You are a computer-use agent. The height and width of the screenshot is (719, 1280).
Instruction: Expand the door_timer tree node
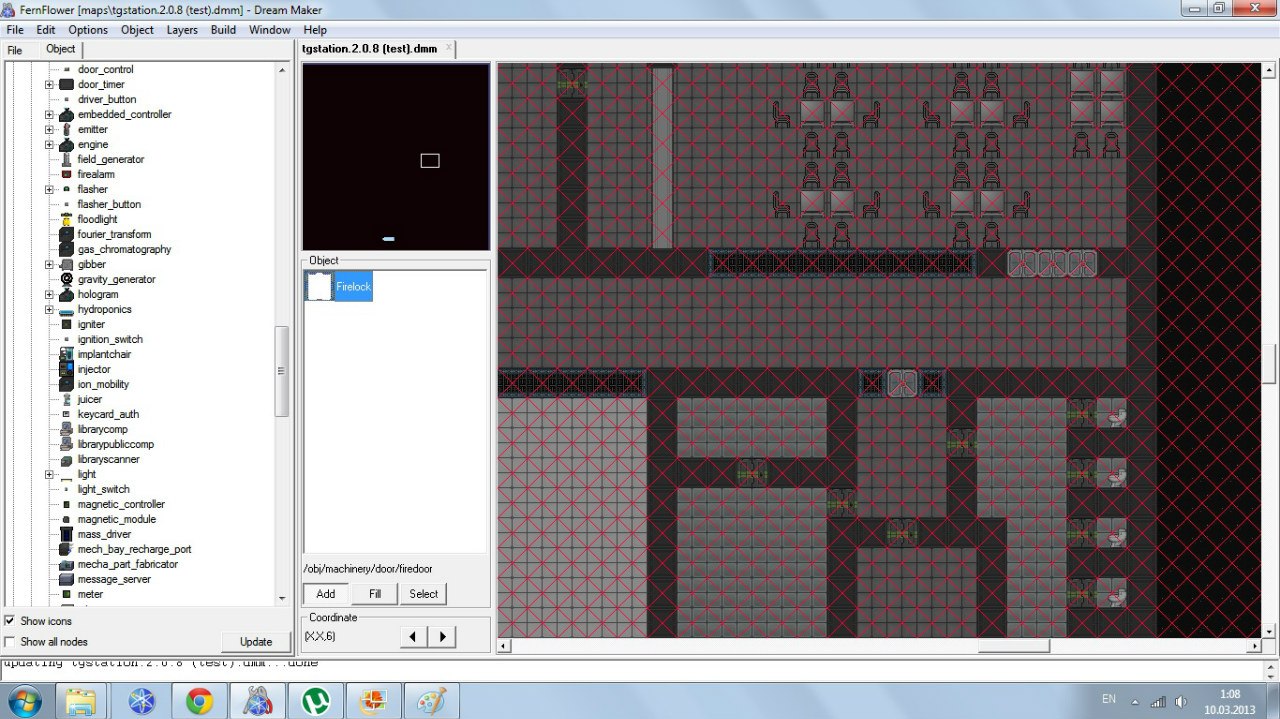(49, 85)
